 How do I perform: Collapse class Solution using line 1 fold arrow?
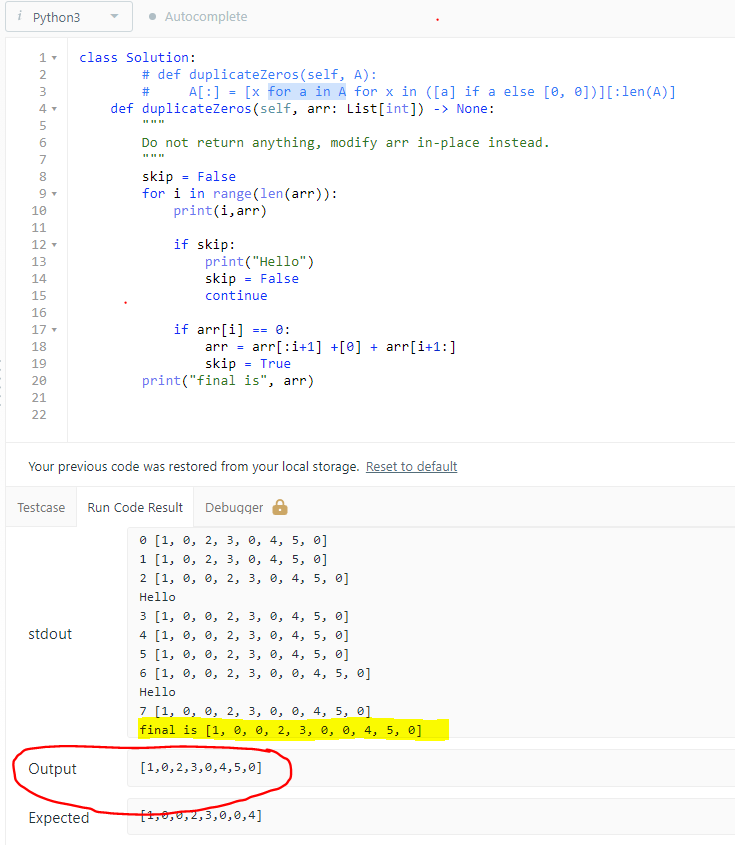coord(54,58)
